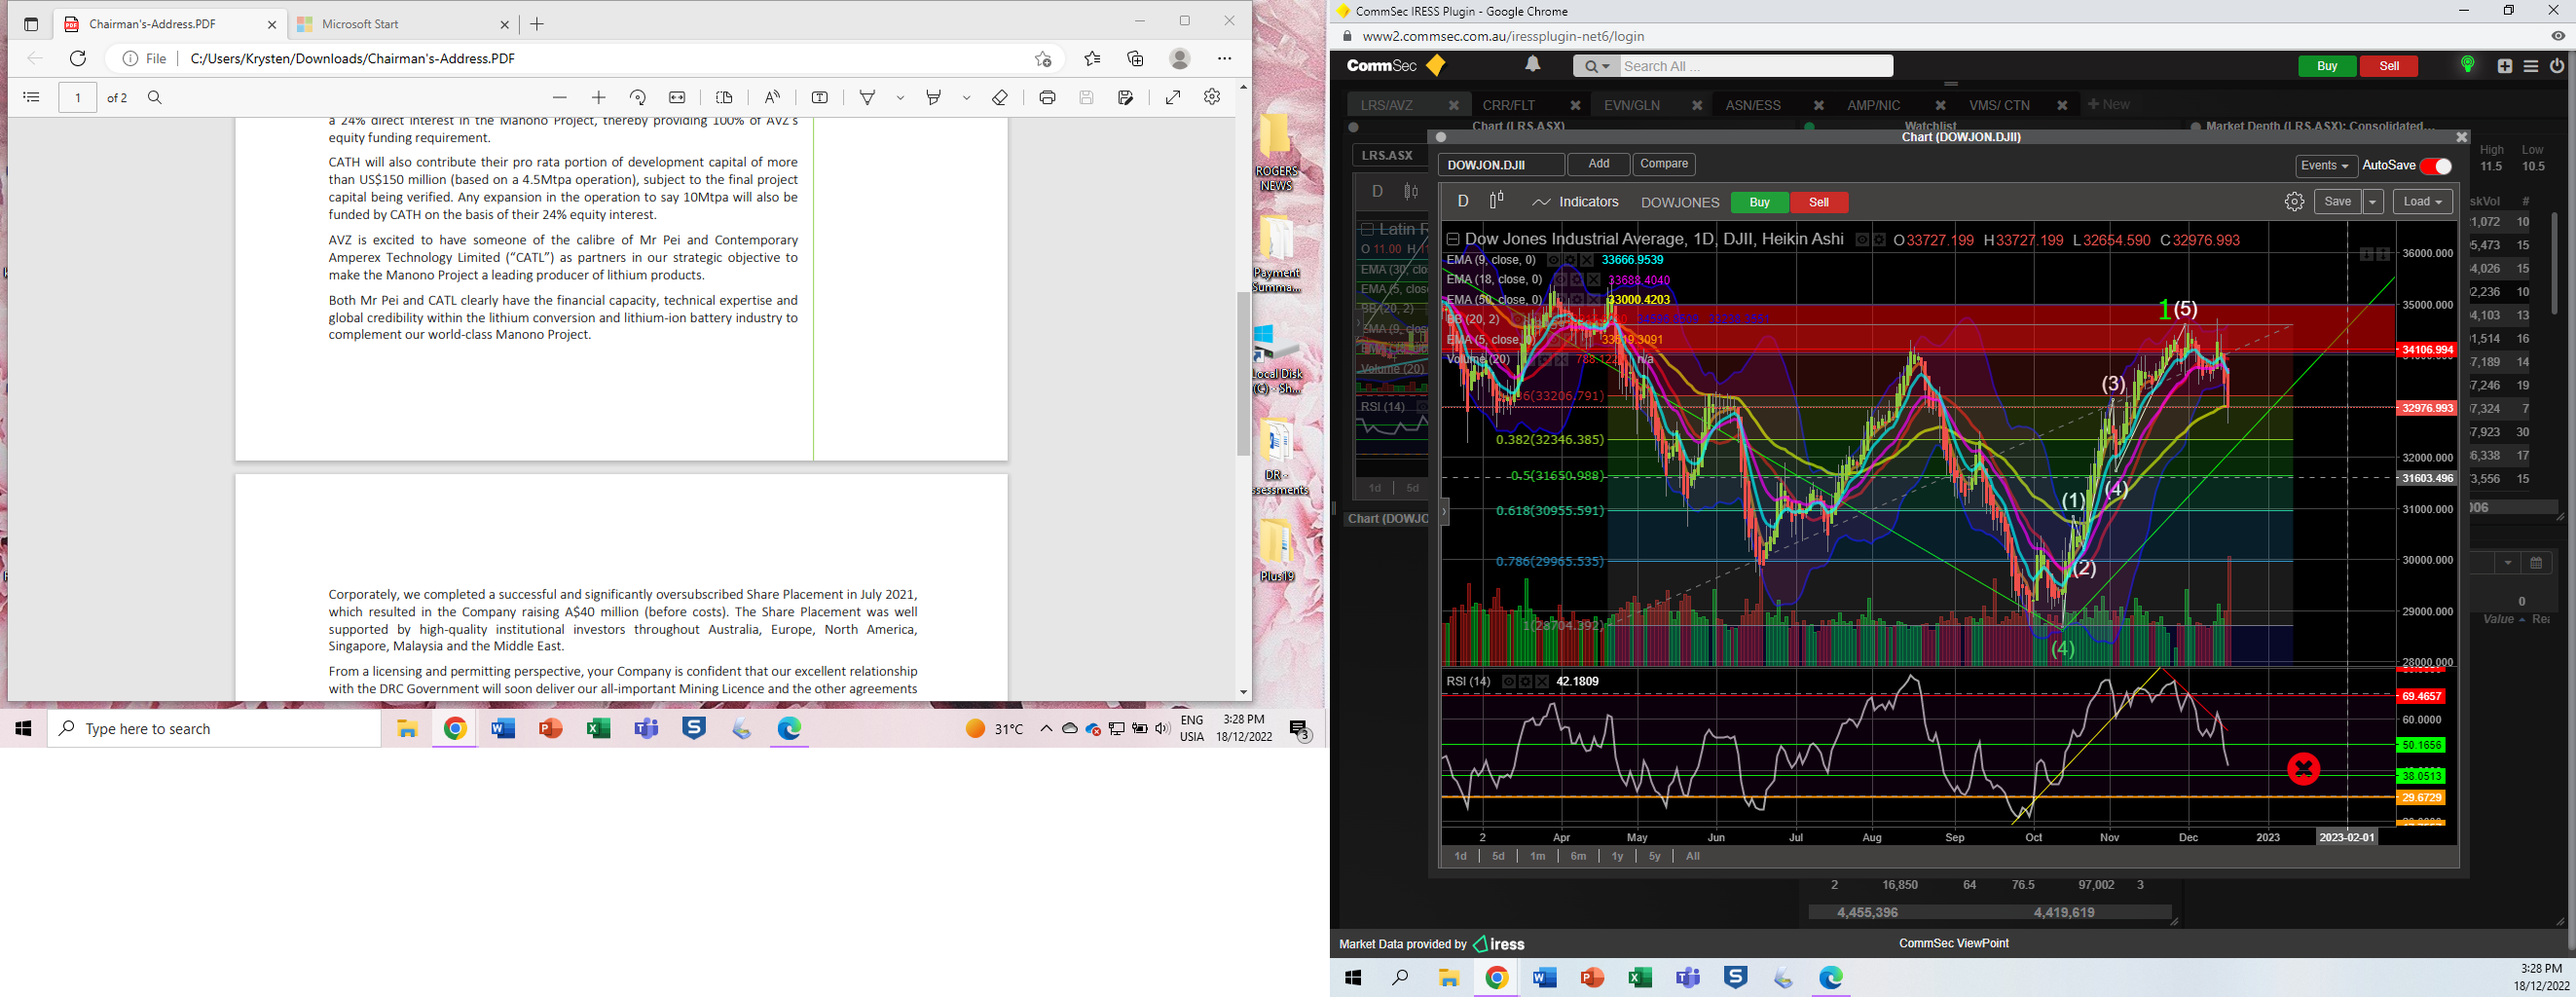Select the PDF Add text tool
The height and width of the screenshot is (997, 2576).
[x=820, y=97]
